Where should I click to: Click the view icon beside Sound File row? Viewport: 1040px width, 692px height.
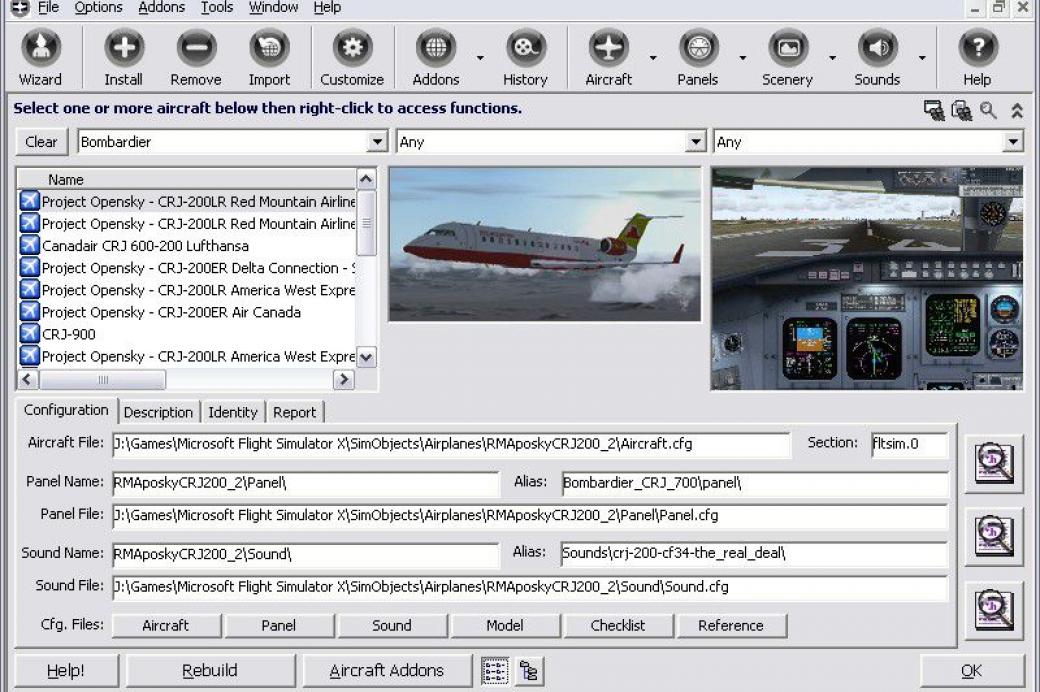pyautogui.click(x=994, y=609)
